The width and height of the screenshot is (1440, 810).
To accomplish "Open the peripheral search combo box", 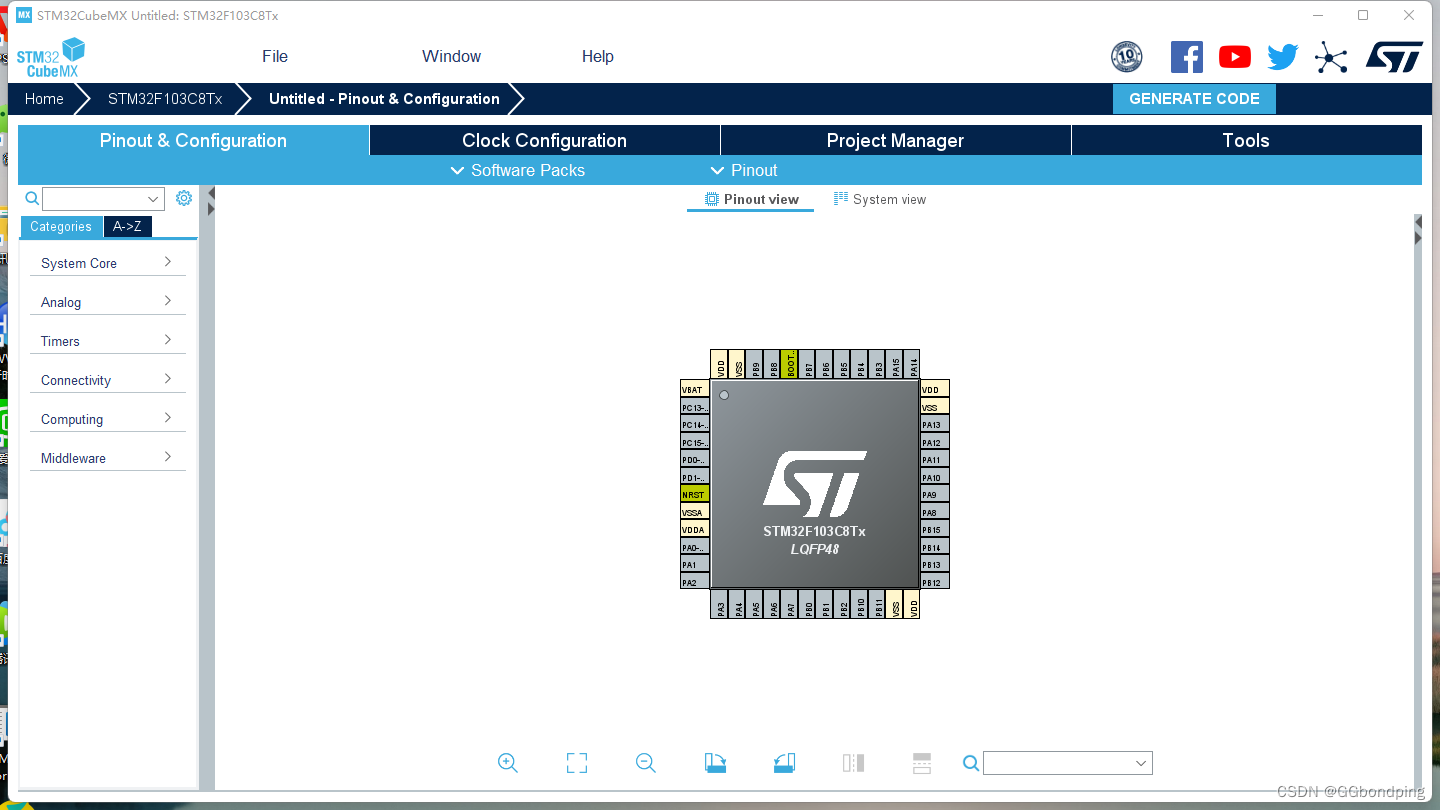I will [x=103, y=198].
